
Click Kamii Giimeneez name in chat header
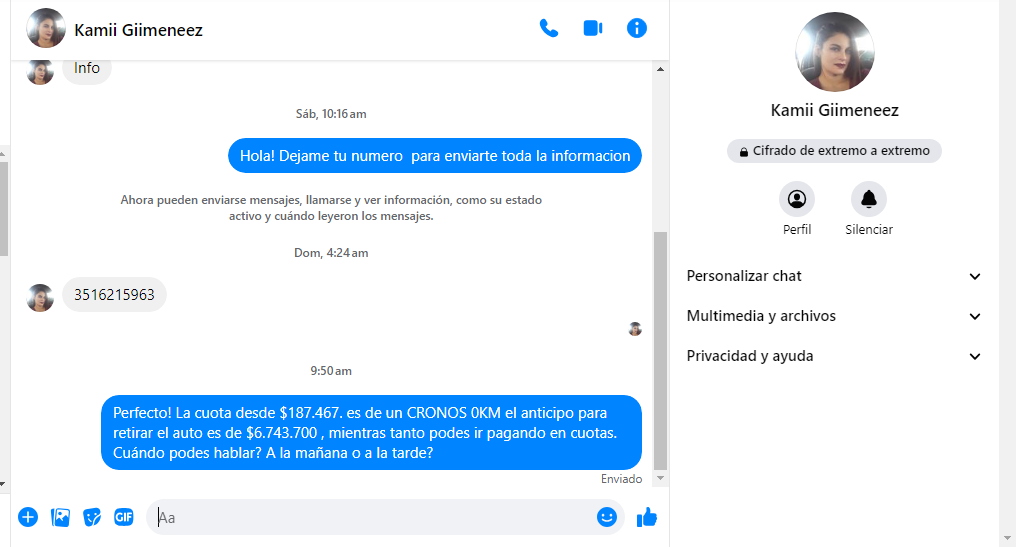click(138, 30)
